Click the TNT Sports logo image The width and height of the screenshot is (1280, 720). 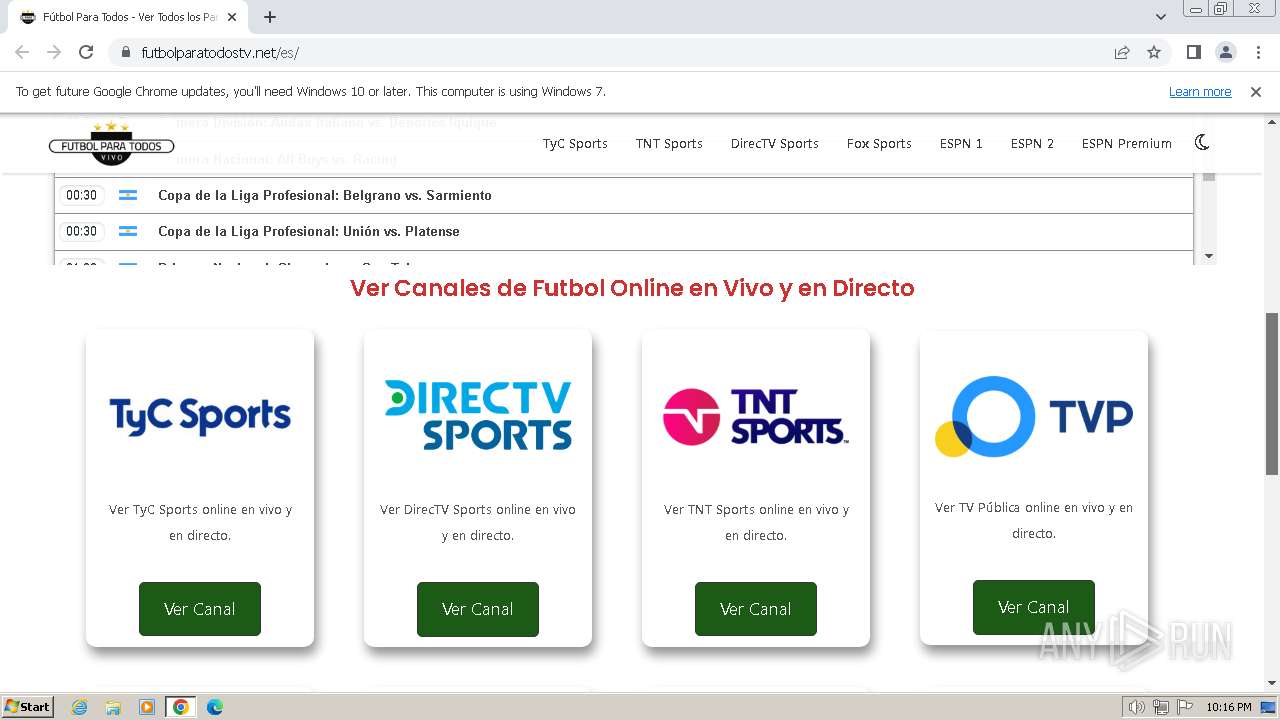point(756,416)
